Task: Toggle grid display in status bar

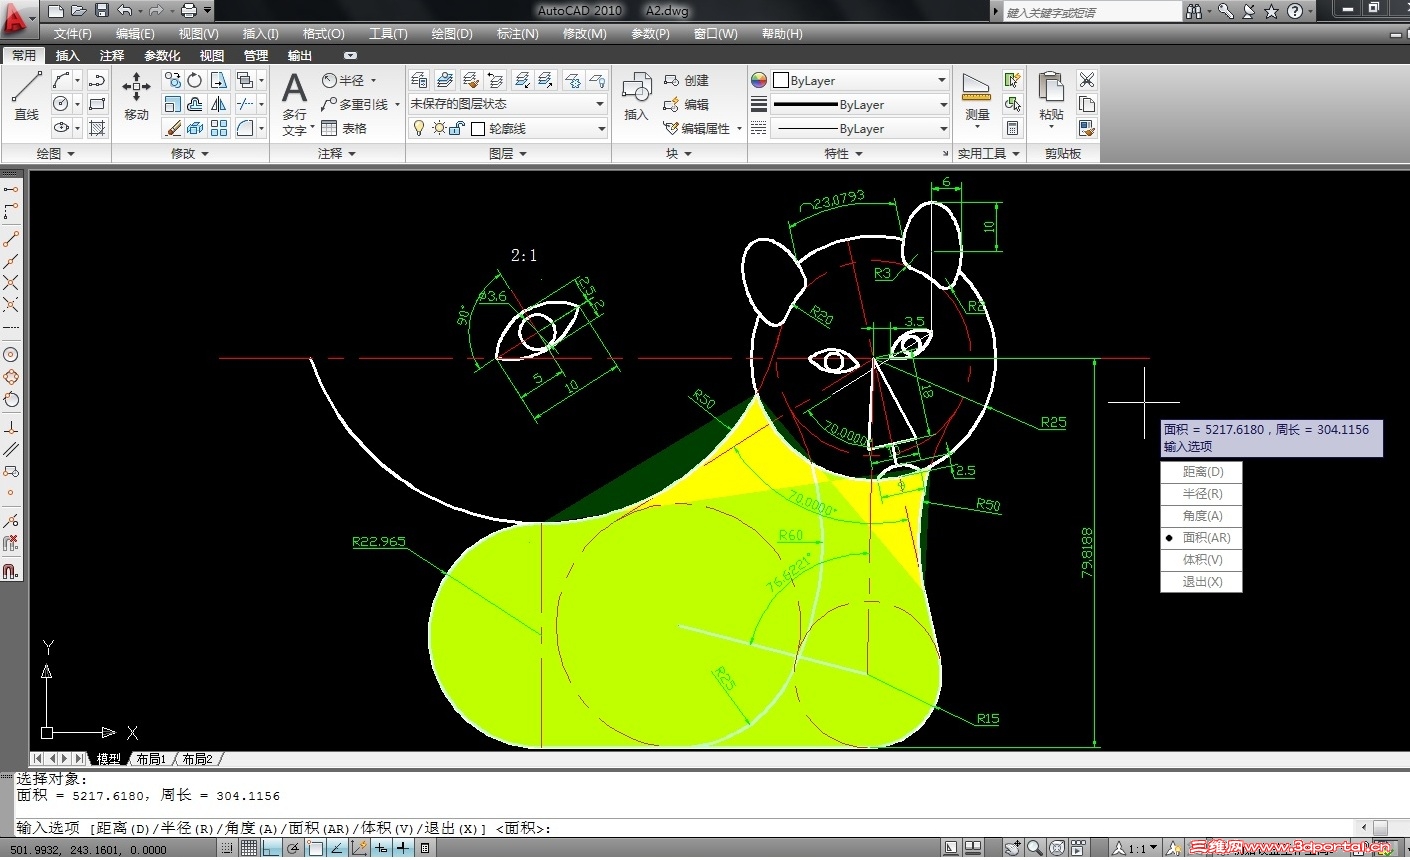Action: [x=248, y=849]
